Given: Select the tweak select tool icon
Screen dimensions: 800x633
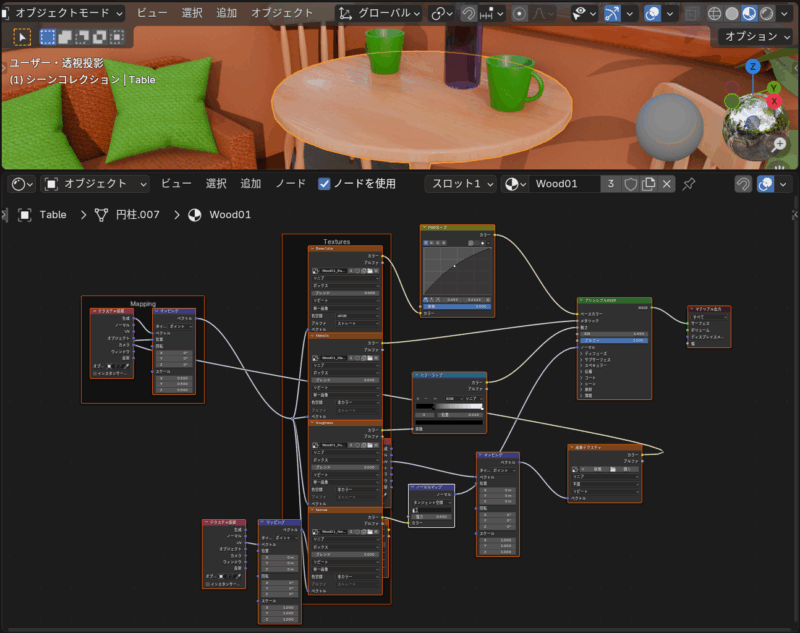Looking at the screenshot, I should tap(22, 37).
